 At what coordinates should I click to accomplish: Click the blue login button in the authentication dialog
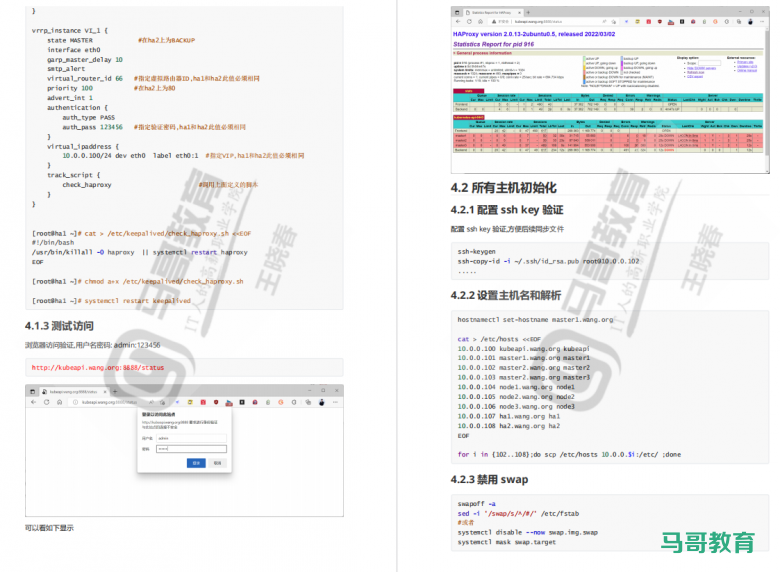[x=196, y=463]
